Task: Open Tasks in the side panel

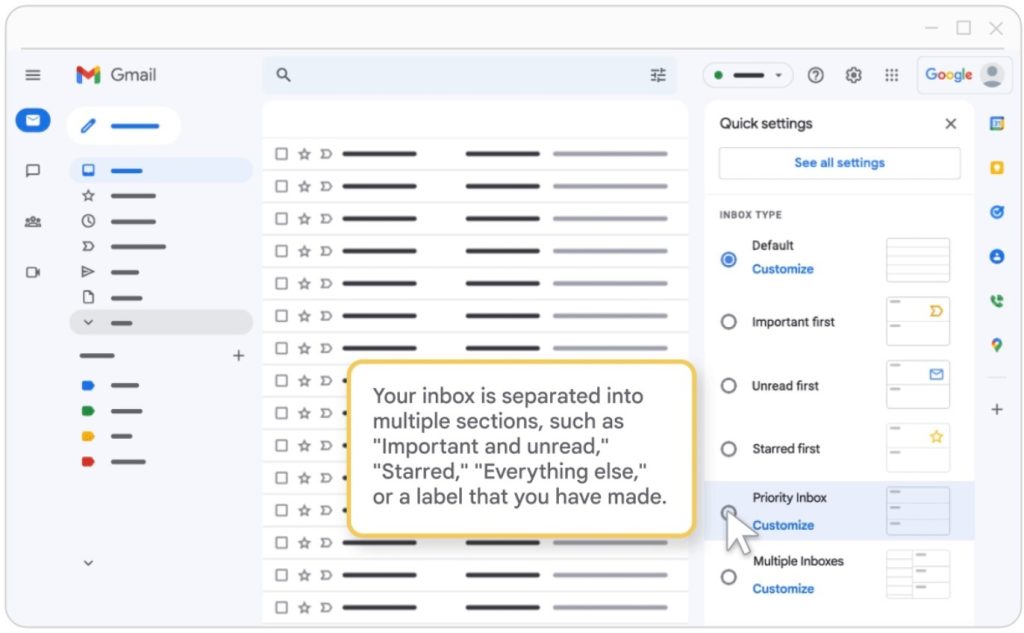Action: [997, 212]
